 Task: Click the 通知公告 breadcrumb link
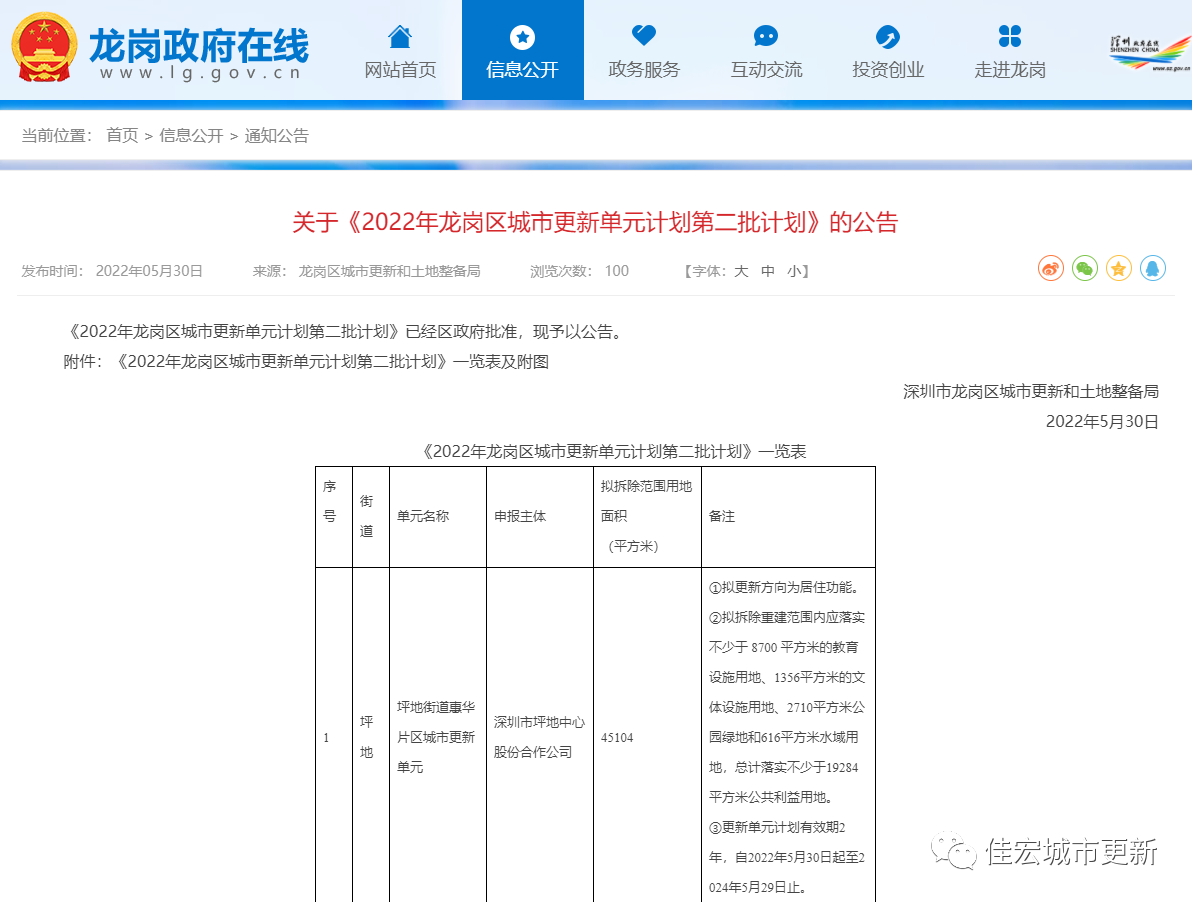(277, 136)
